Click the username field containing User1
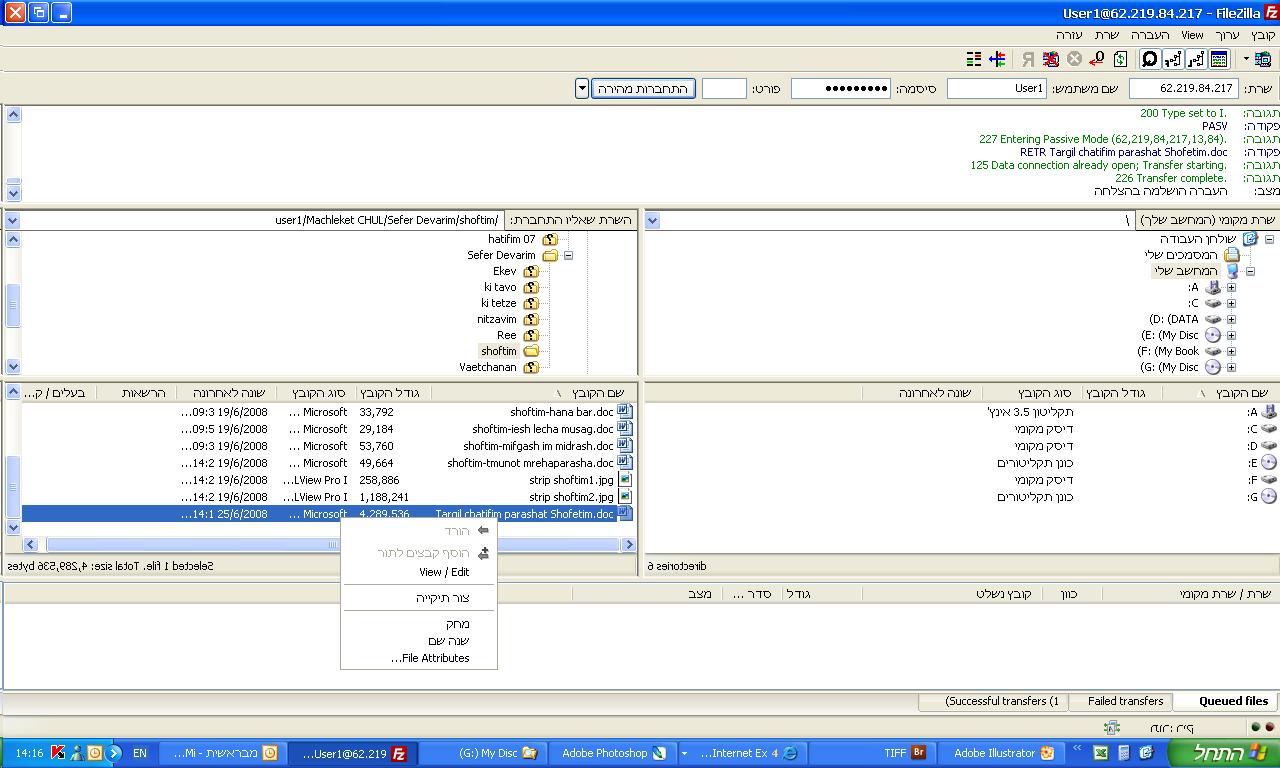This screenshot has height=768, width=1280. click(997, 89)
